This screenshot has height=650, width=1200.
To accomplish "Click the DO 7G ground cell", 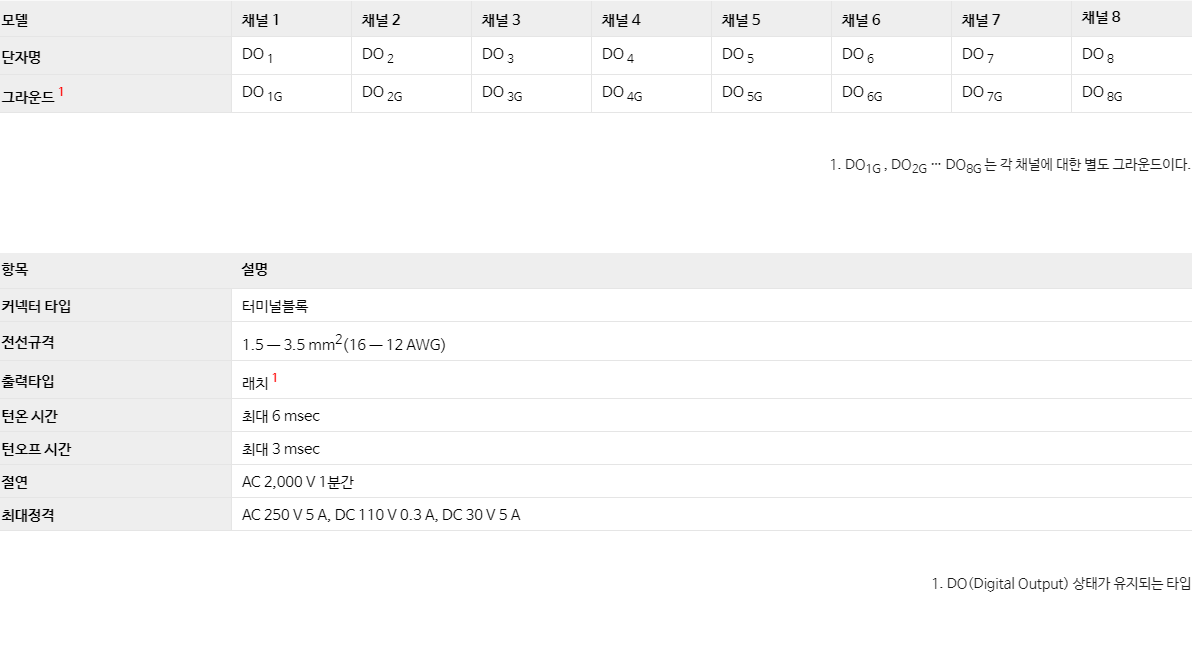I will tap(982, 93).
